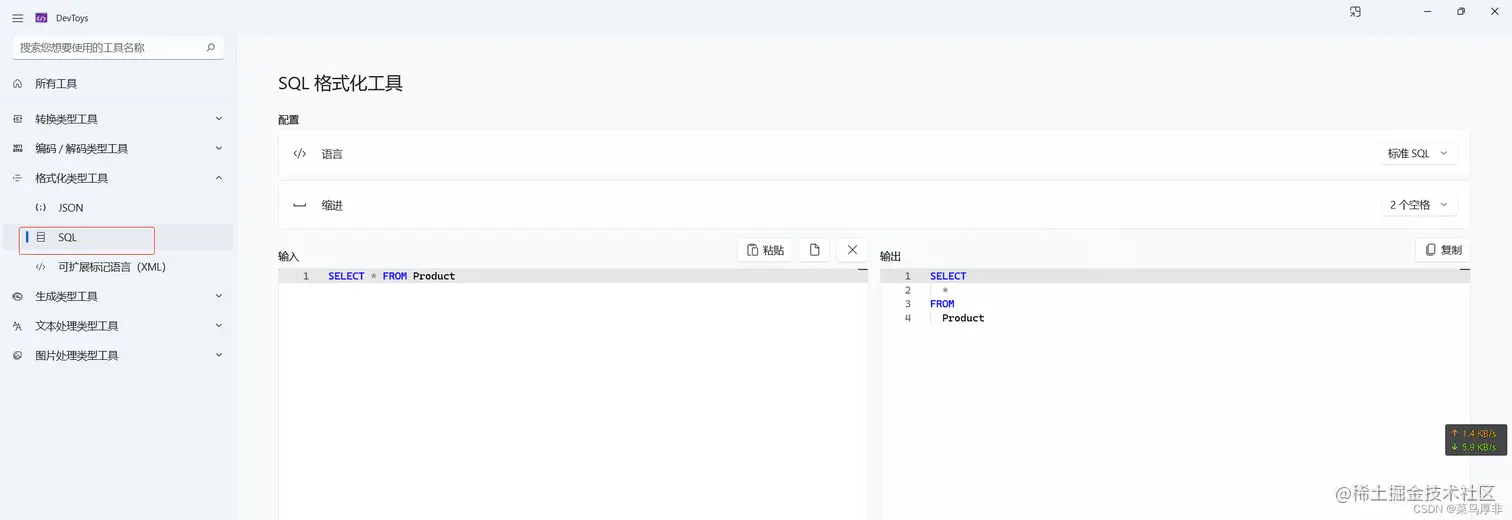Click the network speed monitor widget
Viewport: 1512px width, 520px height.
point(1475,440)
